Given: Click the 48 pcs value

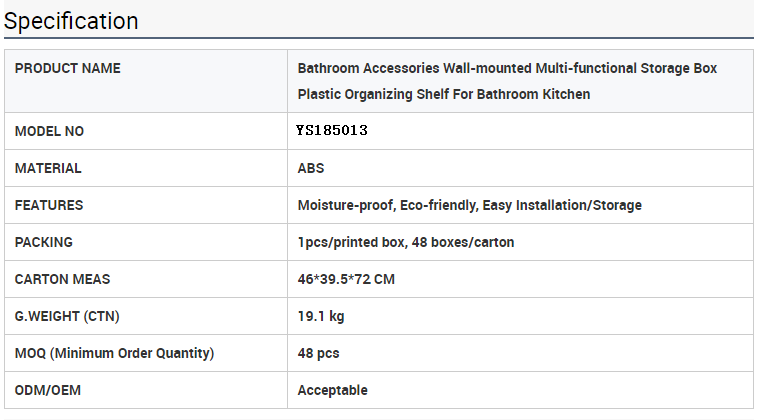Looking at the screenshot, I should (318, 353).
